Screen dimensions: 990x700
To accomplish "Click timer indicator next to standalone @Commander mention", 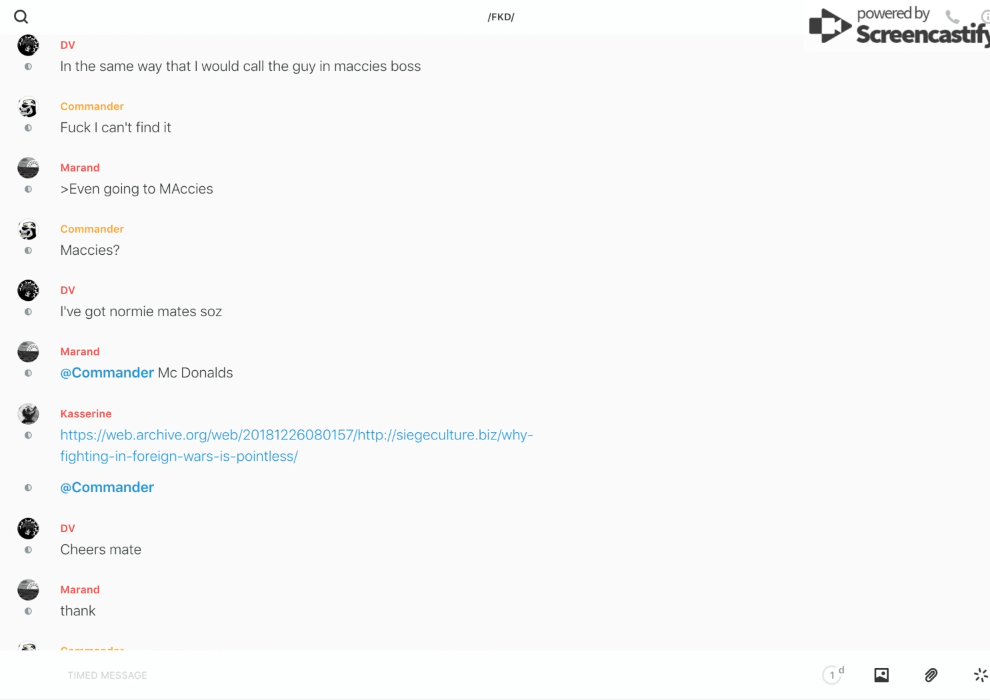I will click(x=28, y=488).
